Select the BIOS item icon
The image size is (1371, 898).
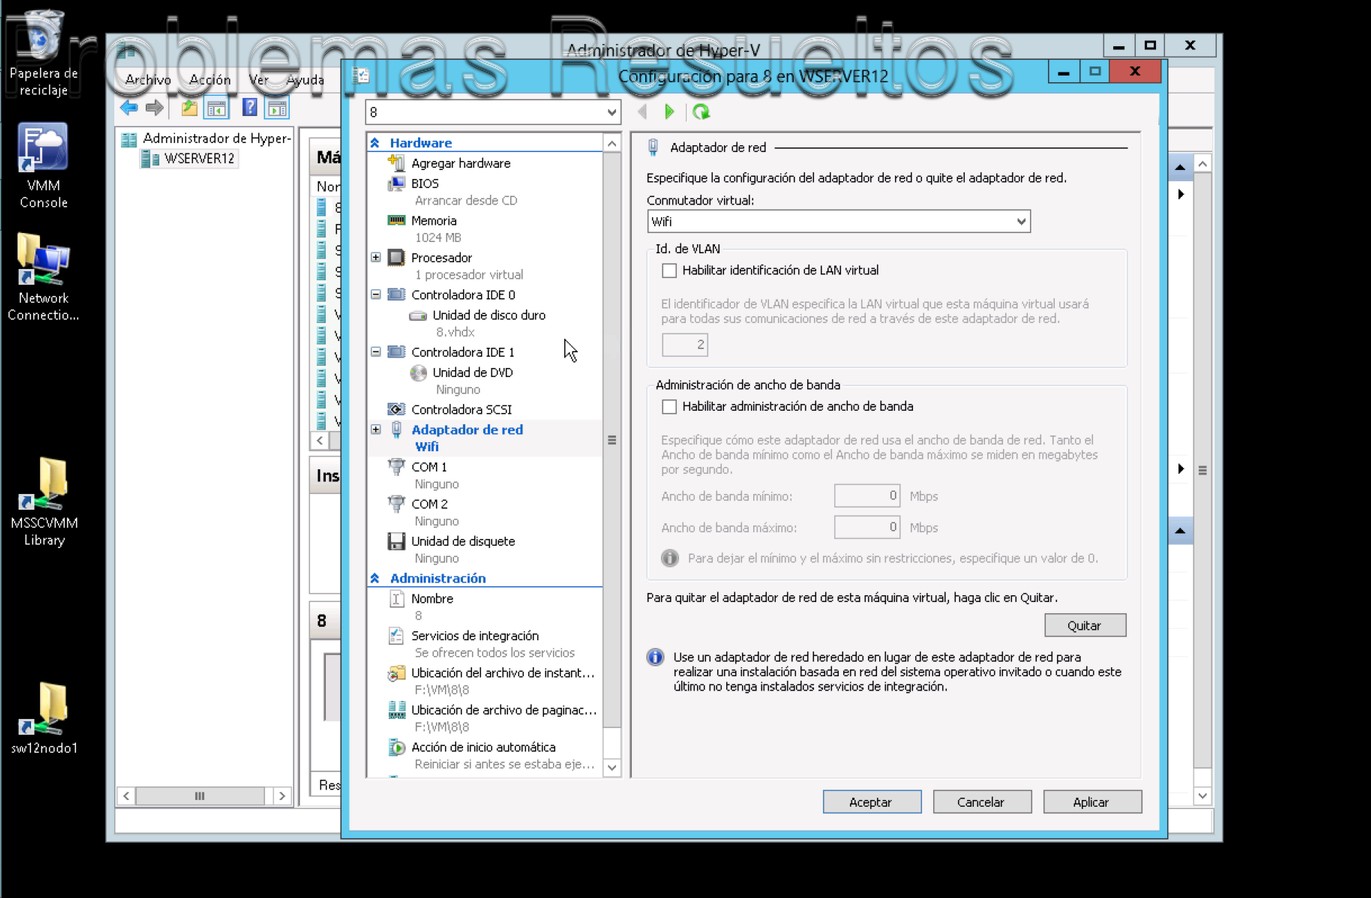[396, 184]
